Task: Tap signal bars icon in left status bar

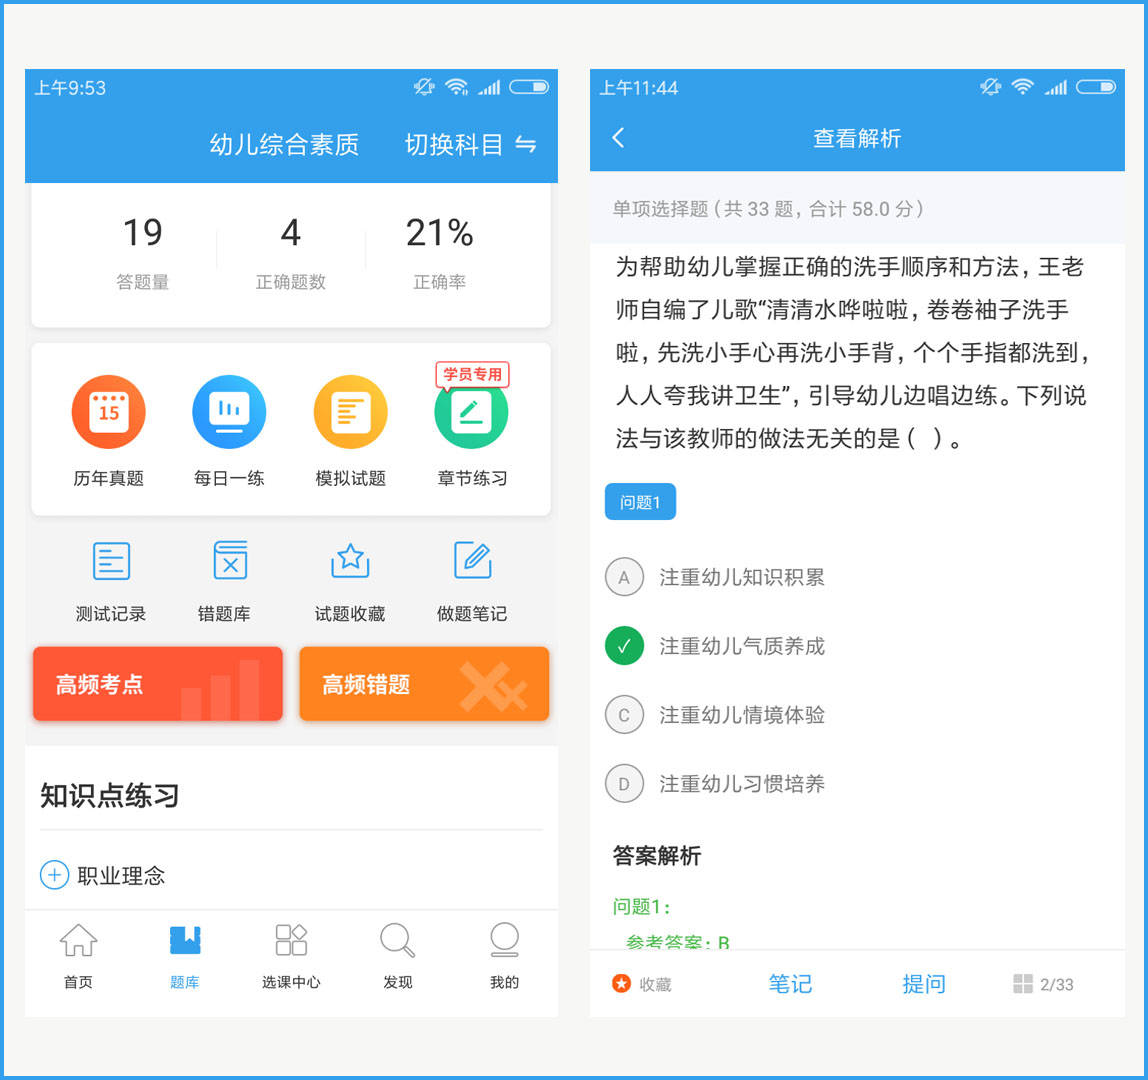Action: tap(489, 88)
